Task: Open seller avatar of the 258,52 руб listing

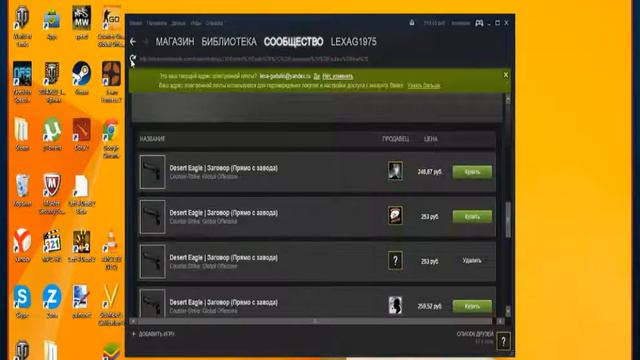Action: 395,305
